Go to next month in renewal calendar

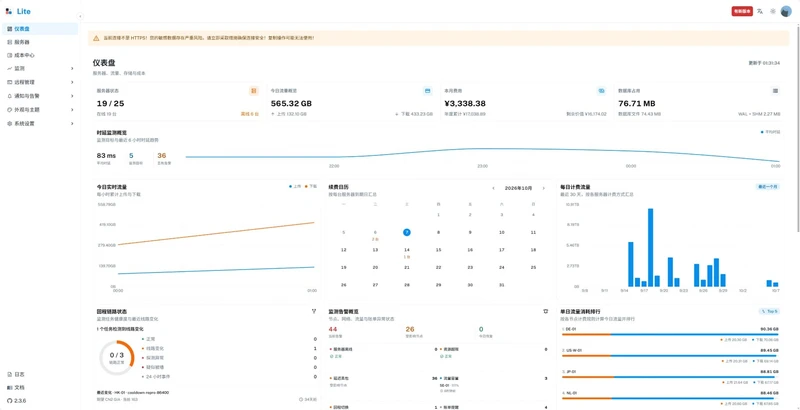pyautogui.click(x=543, y=188)
